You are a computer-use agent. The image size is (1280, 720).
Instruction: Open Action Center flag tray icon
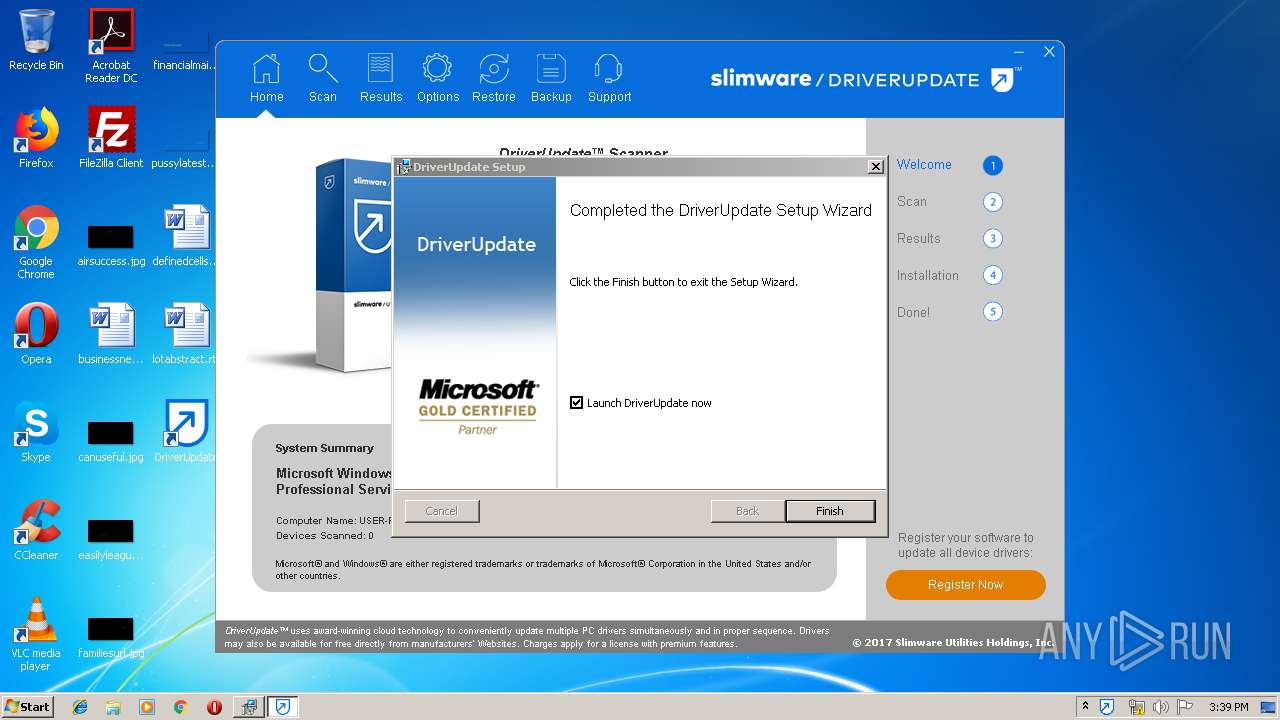point(1184,707)
